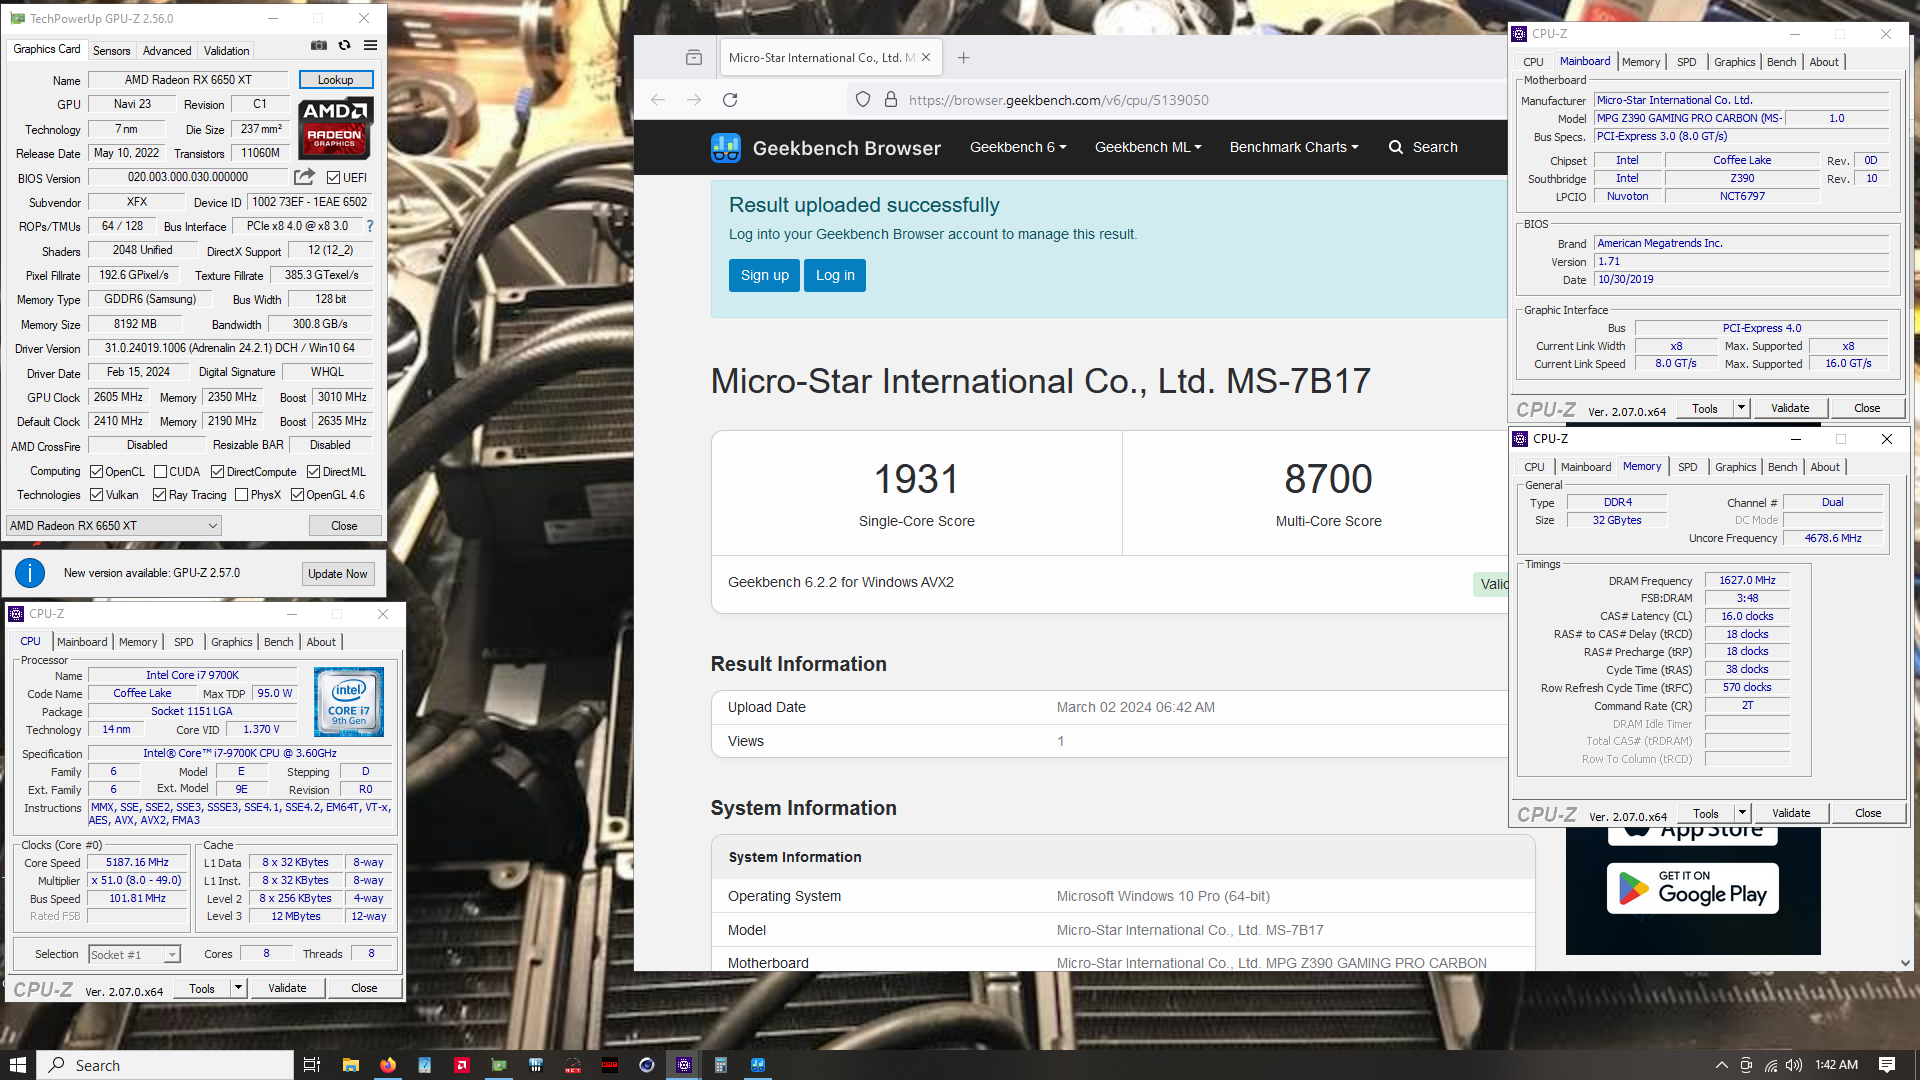Screen dimensions: 1920x1080
Task: Toggle the Vulkan checkbox
Action: 97,495
